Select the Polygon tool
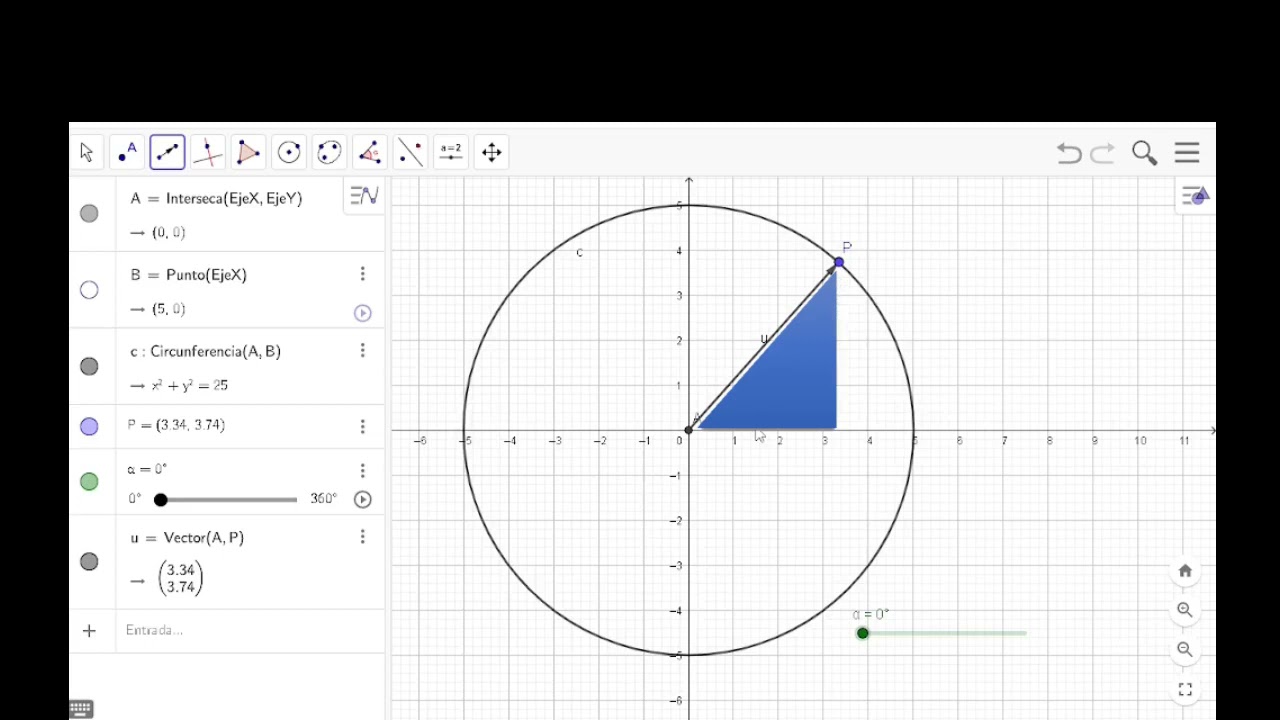The width and height of the screenshot is (1280, 720). (x=248, y=152)
